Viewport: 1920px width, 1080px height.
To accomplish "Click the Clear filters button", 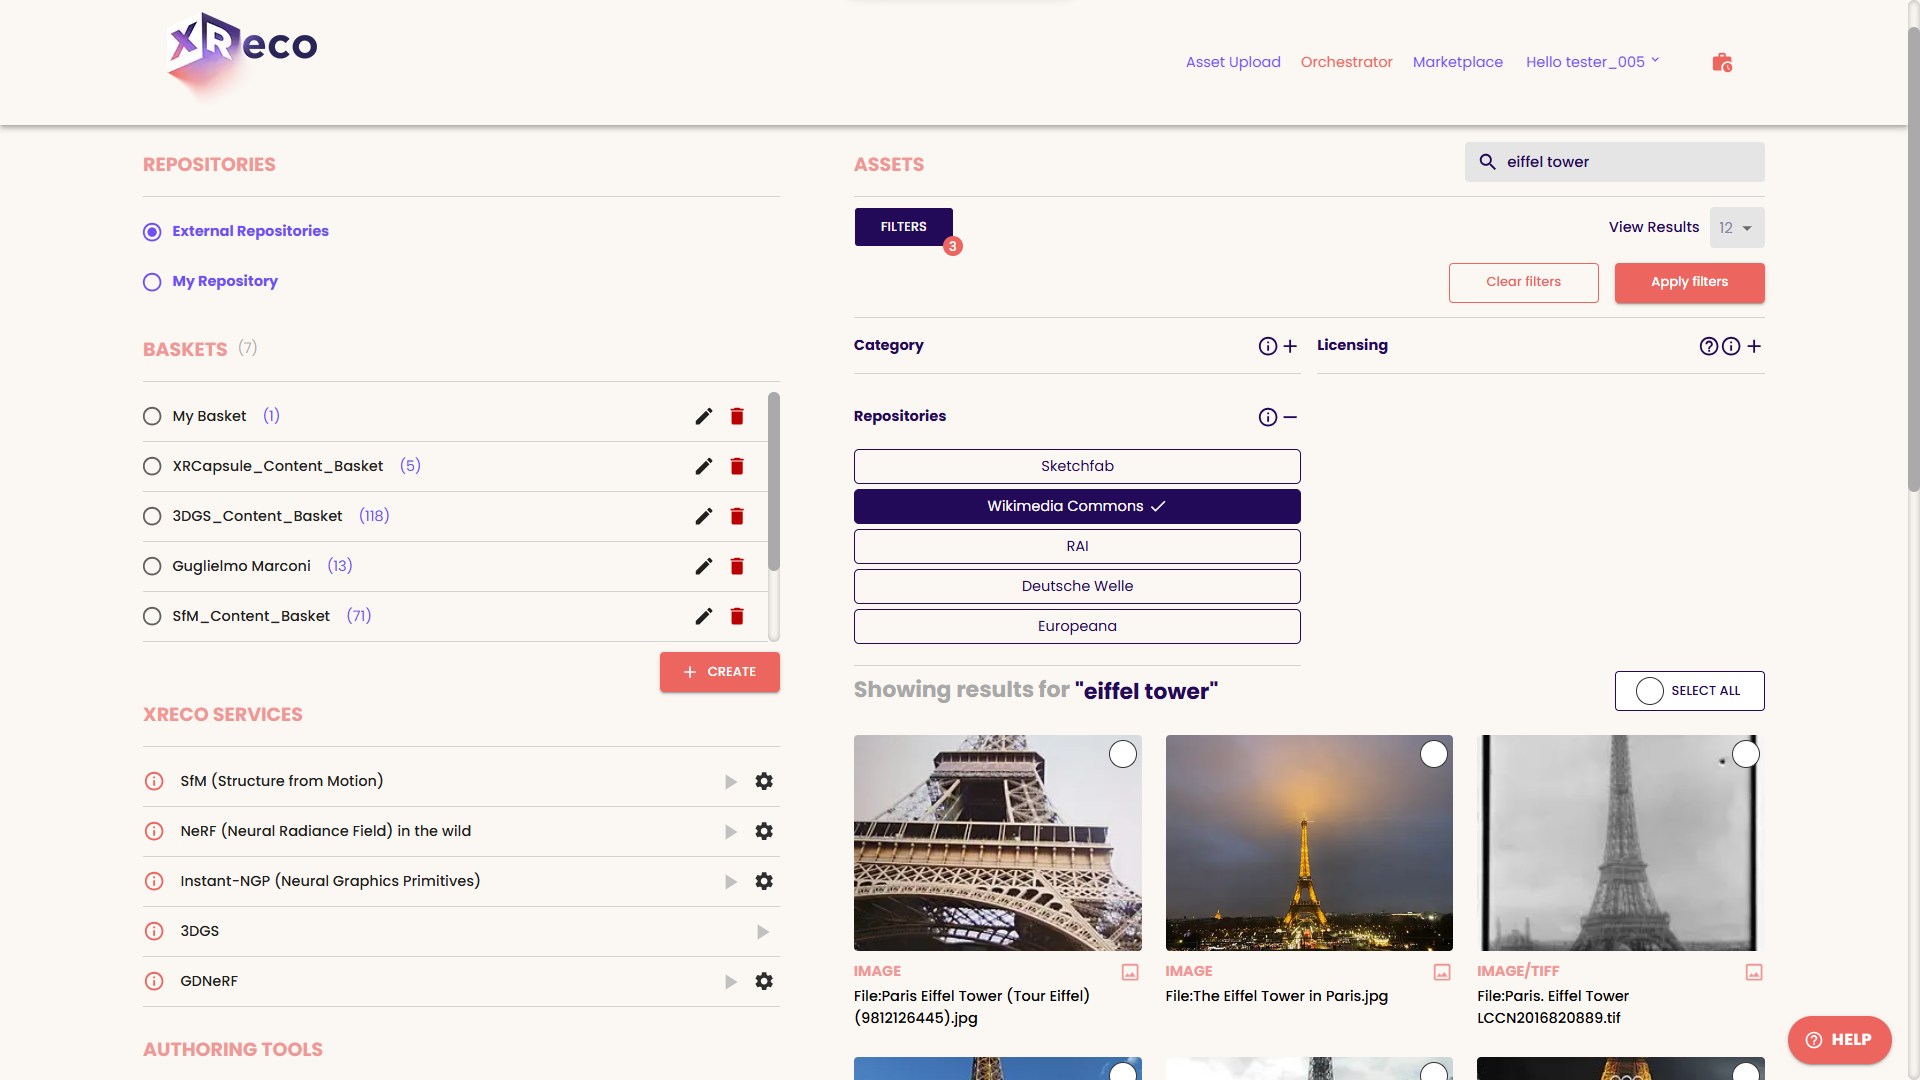I will [x=1522, y=282].
